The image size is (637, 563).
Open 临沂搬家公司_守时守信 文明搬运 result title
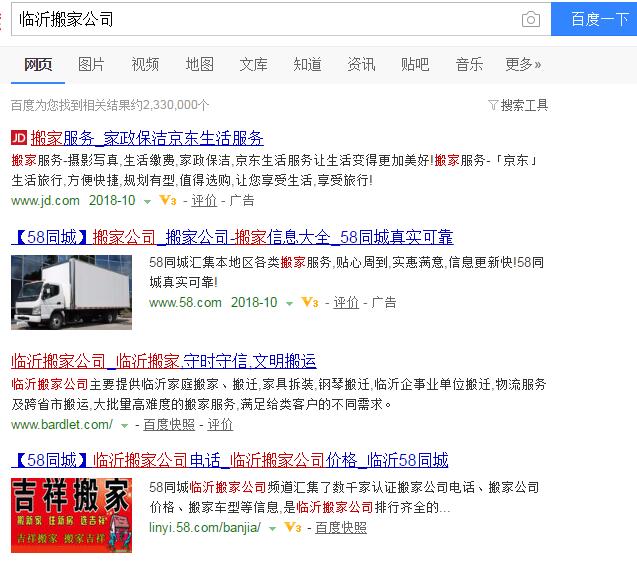click(164, 361)
